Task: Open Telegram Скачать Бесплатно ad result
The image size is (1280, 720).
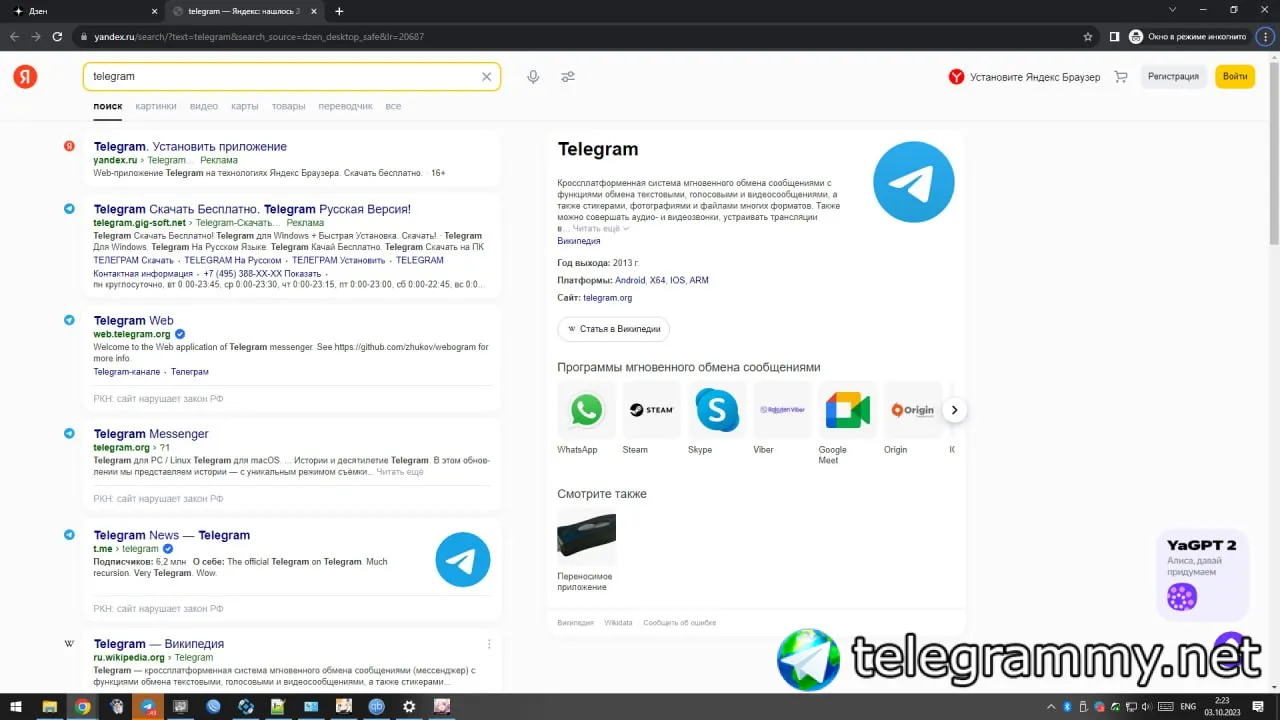Action: 252,209
